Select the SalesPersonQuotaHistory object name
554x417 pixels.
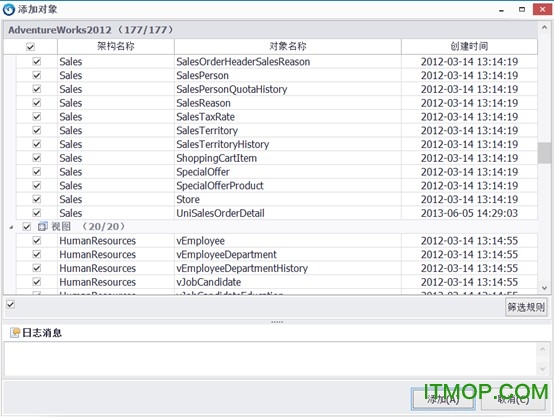click(232, 89)
